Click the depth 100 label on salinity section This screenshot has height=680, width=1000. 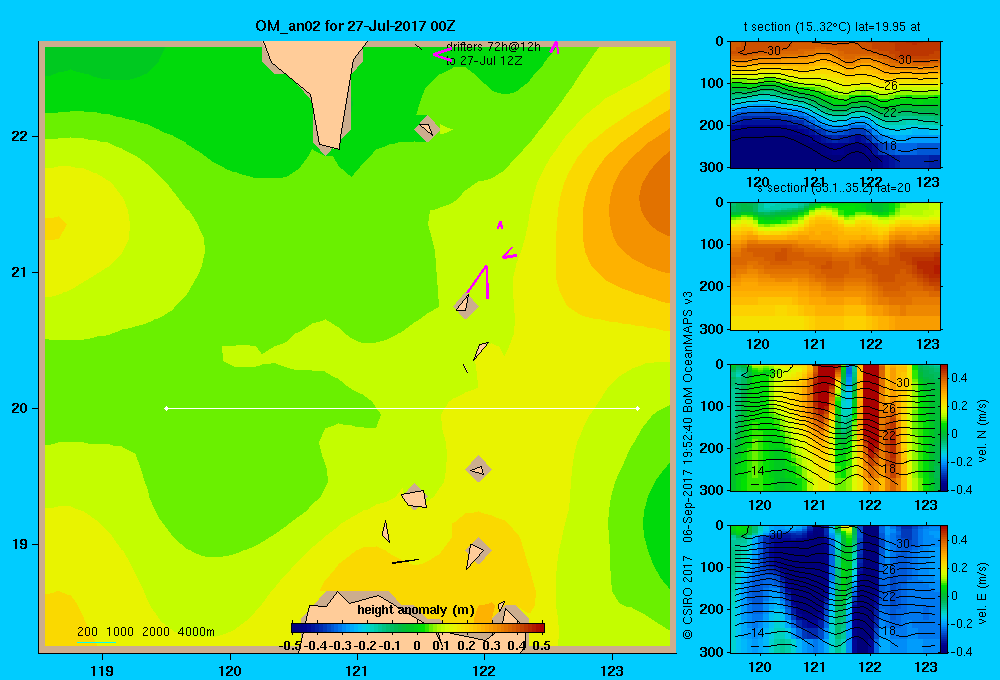[x=712, y=244]
